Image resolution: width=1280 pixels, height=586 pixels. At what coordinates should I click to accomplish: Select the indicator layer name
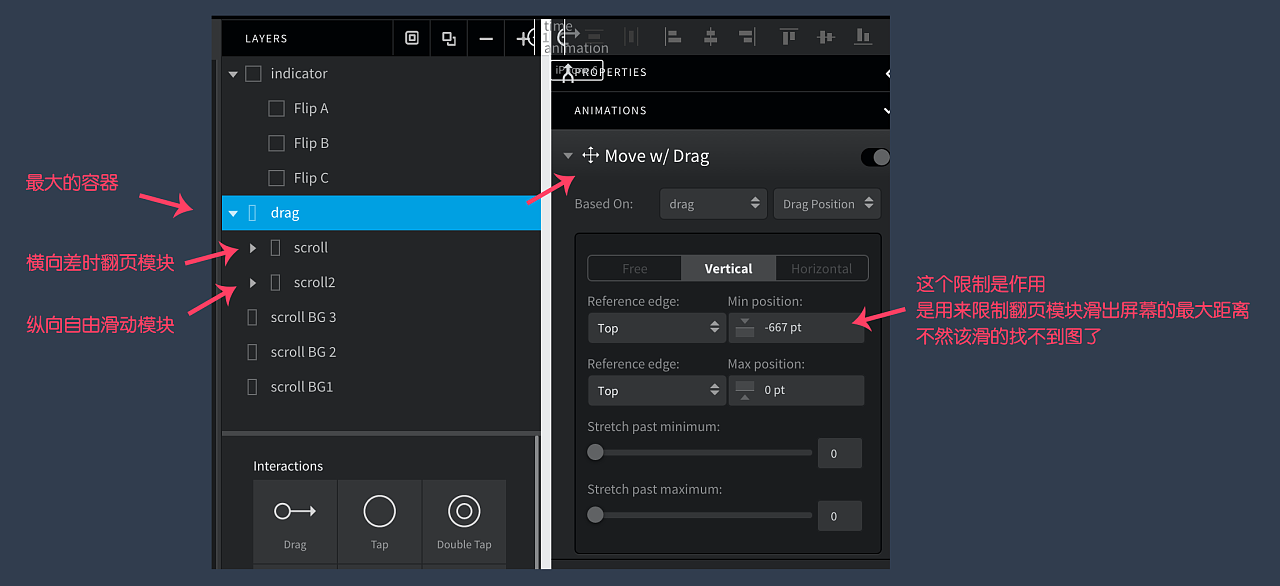pyautogui.click(x=299, y=73)
